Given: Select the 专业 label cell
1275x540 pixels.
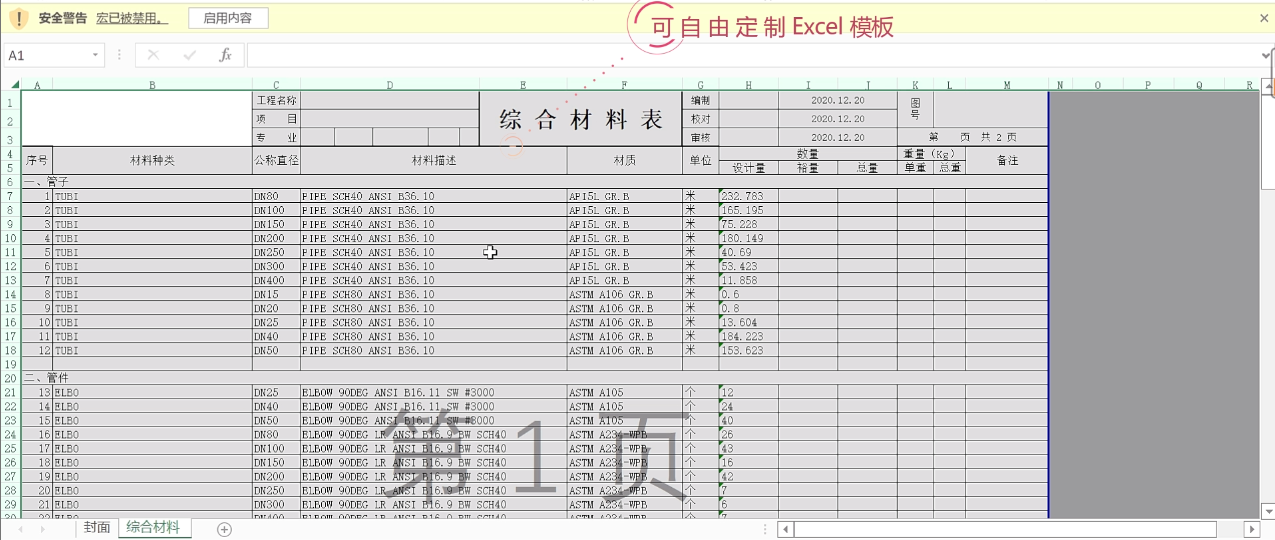Looking at the screenshot, I should pos(276,137).
